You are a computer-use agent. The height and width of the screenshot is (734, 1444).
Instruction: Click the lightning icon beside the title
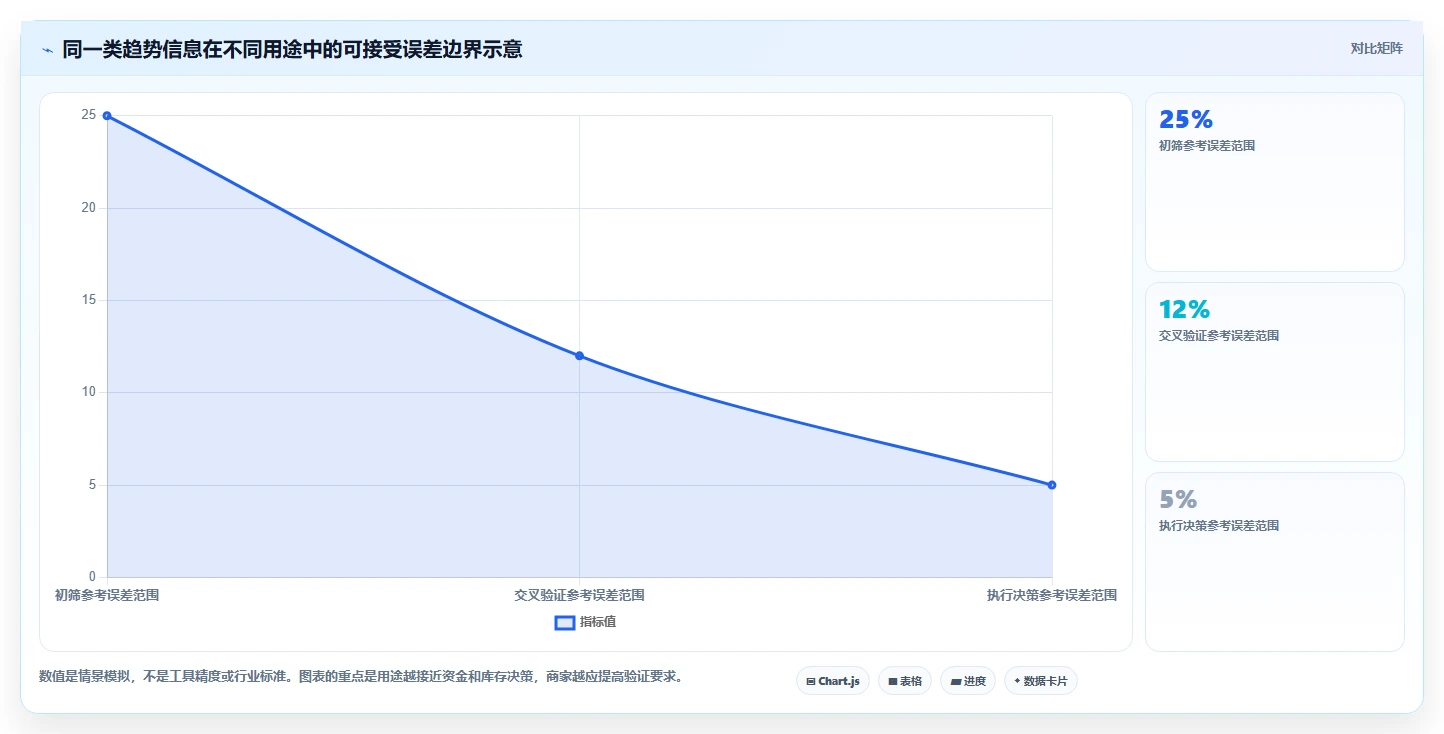pos(47,50)
